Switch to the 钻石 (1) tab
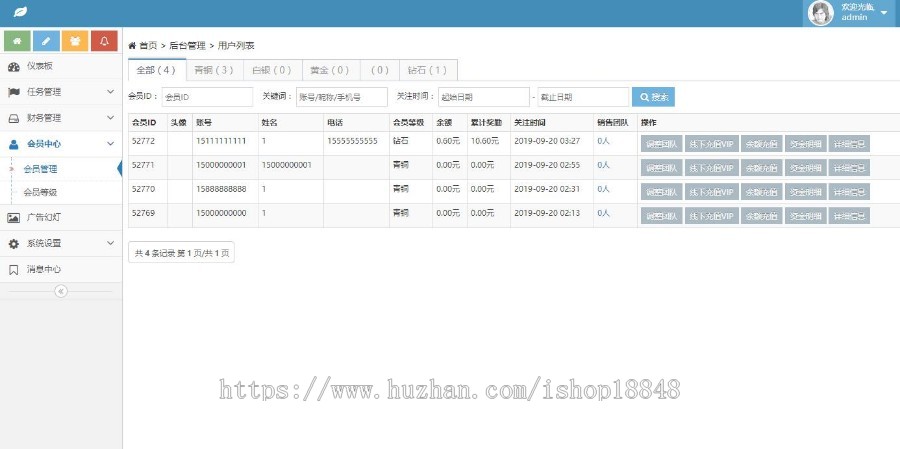The image size is (900, 449). (x=428, y=70)
